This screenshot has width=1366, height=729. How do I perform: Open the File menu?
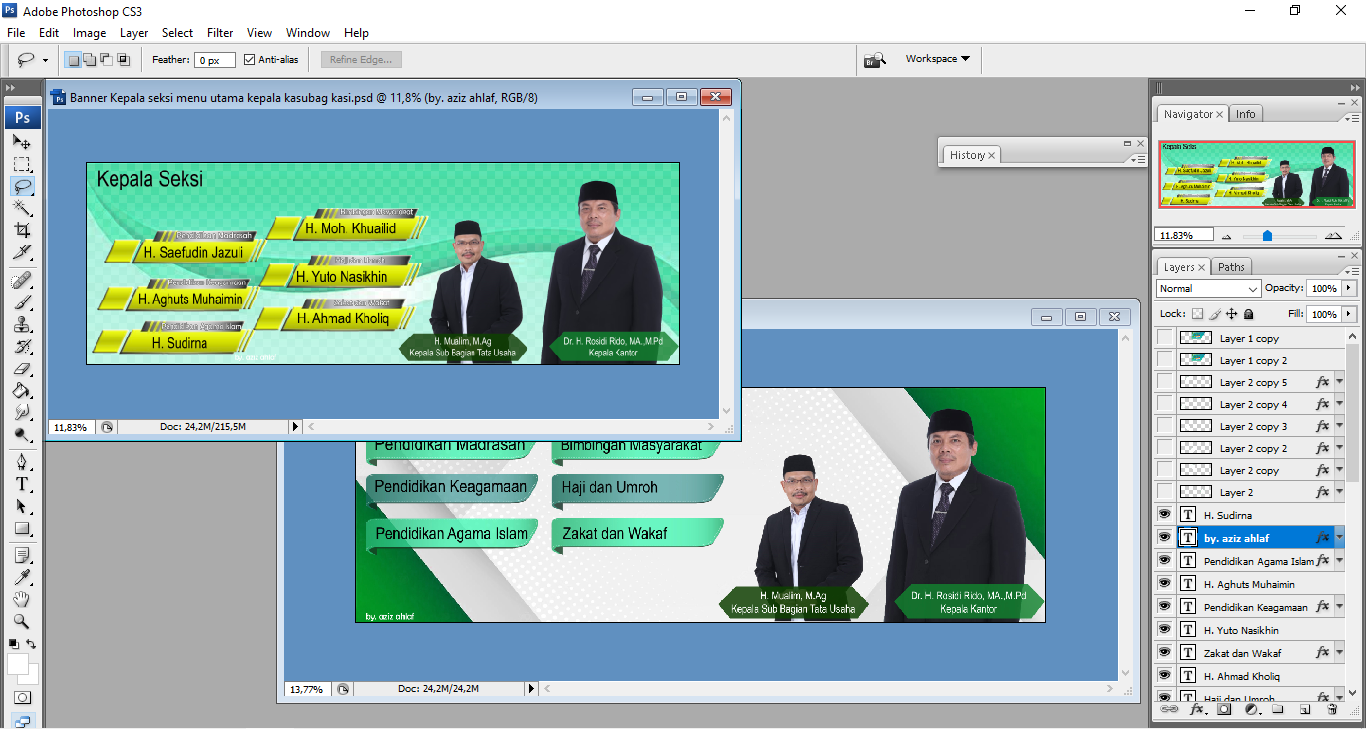[16, 33]
